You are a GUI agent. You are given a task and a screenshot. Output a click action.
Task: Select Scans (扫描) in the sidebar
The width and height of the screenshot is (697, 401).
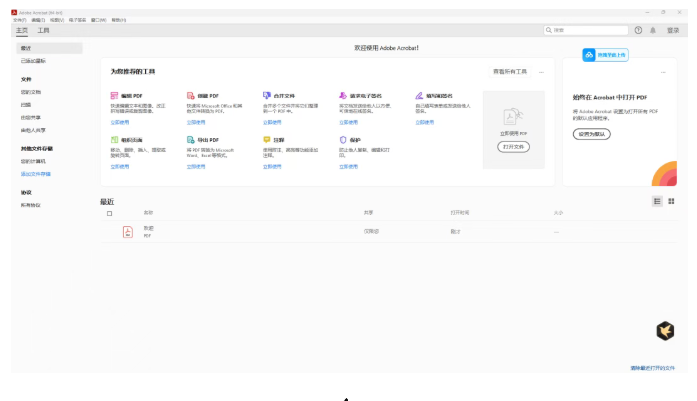tap(26, 105)
